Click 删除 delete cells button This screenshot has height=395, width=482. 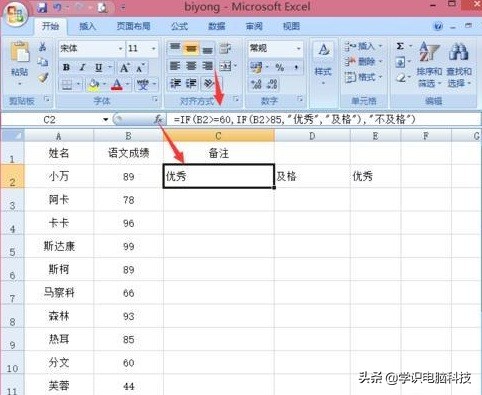click(363, 62)
